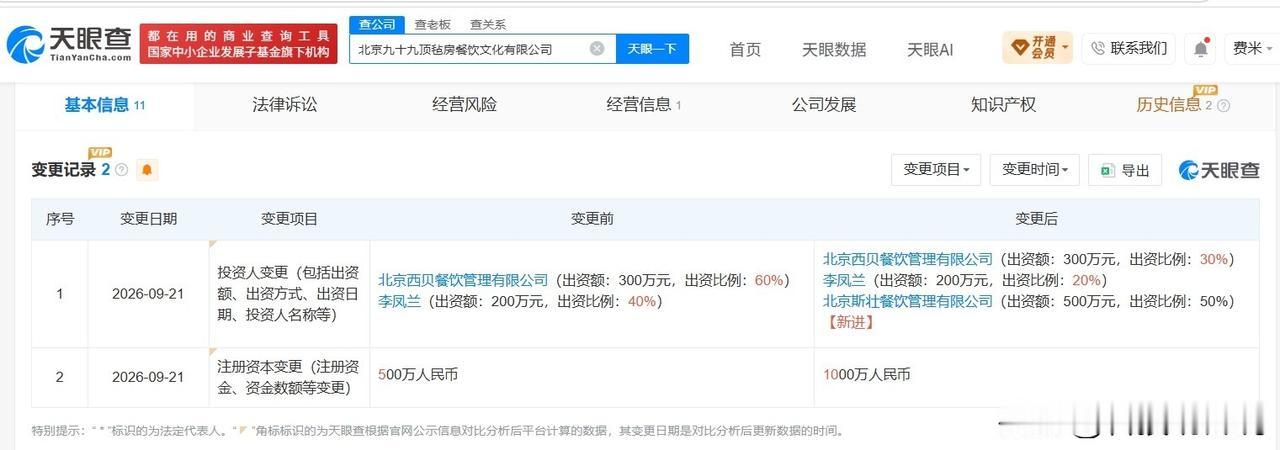The image size is (1280, 450).
Task: Click 开通会员 VIP membership button
Action: click(x=1038, y=47)
